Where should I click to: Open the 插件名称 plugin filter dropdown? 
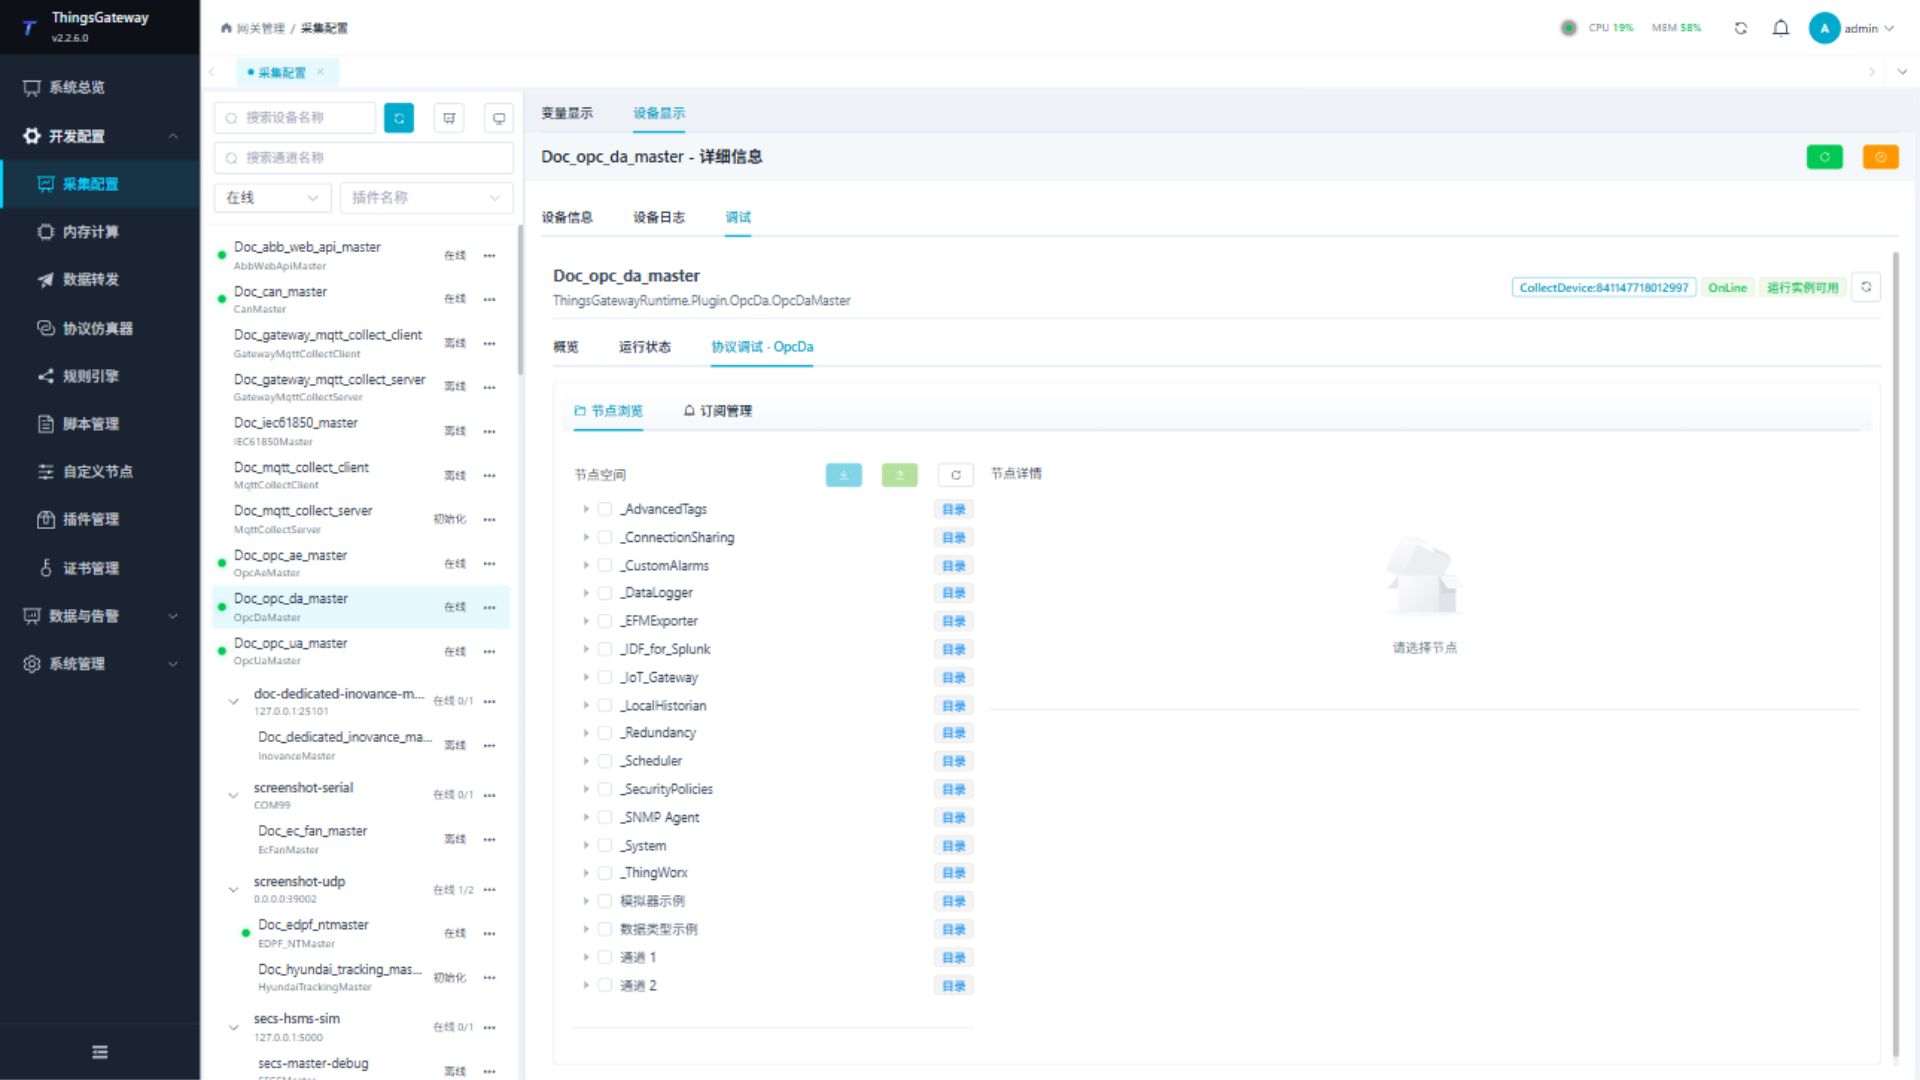pyautogui.click(x=427, y=198)
